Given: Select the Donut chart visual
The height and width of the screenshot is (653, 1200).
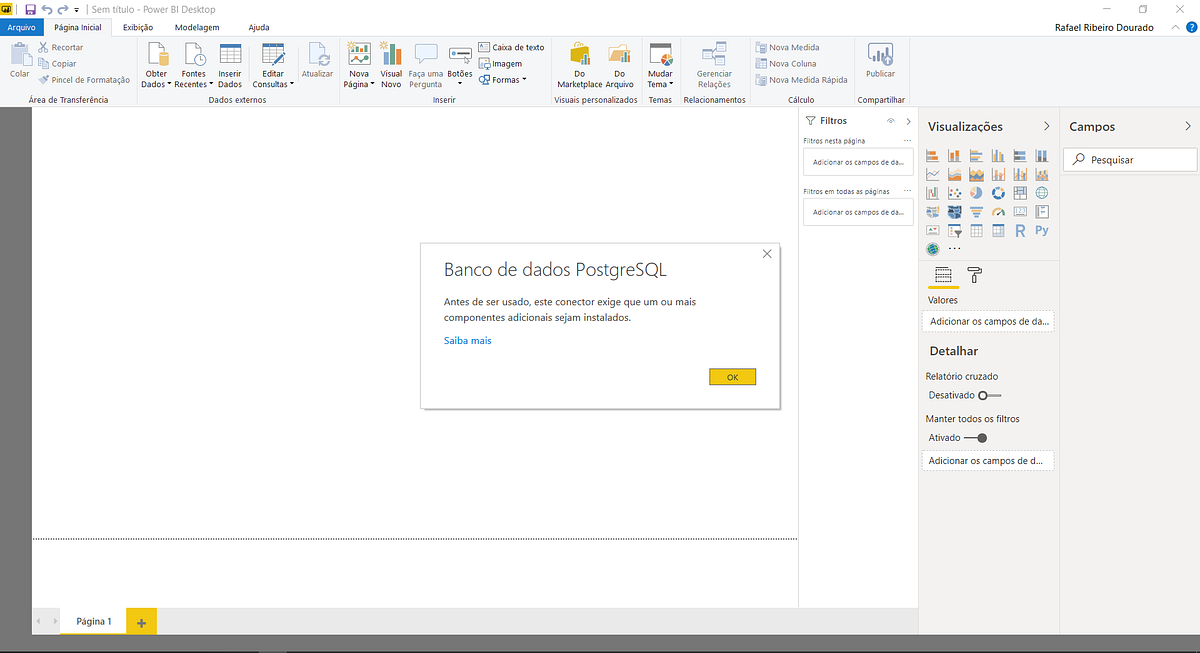Looking at the screenshot, I should point(998,192).
